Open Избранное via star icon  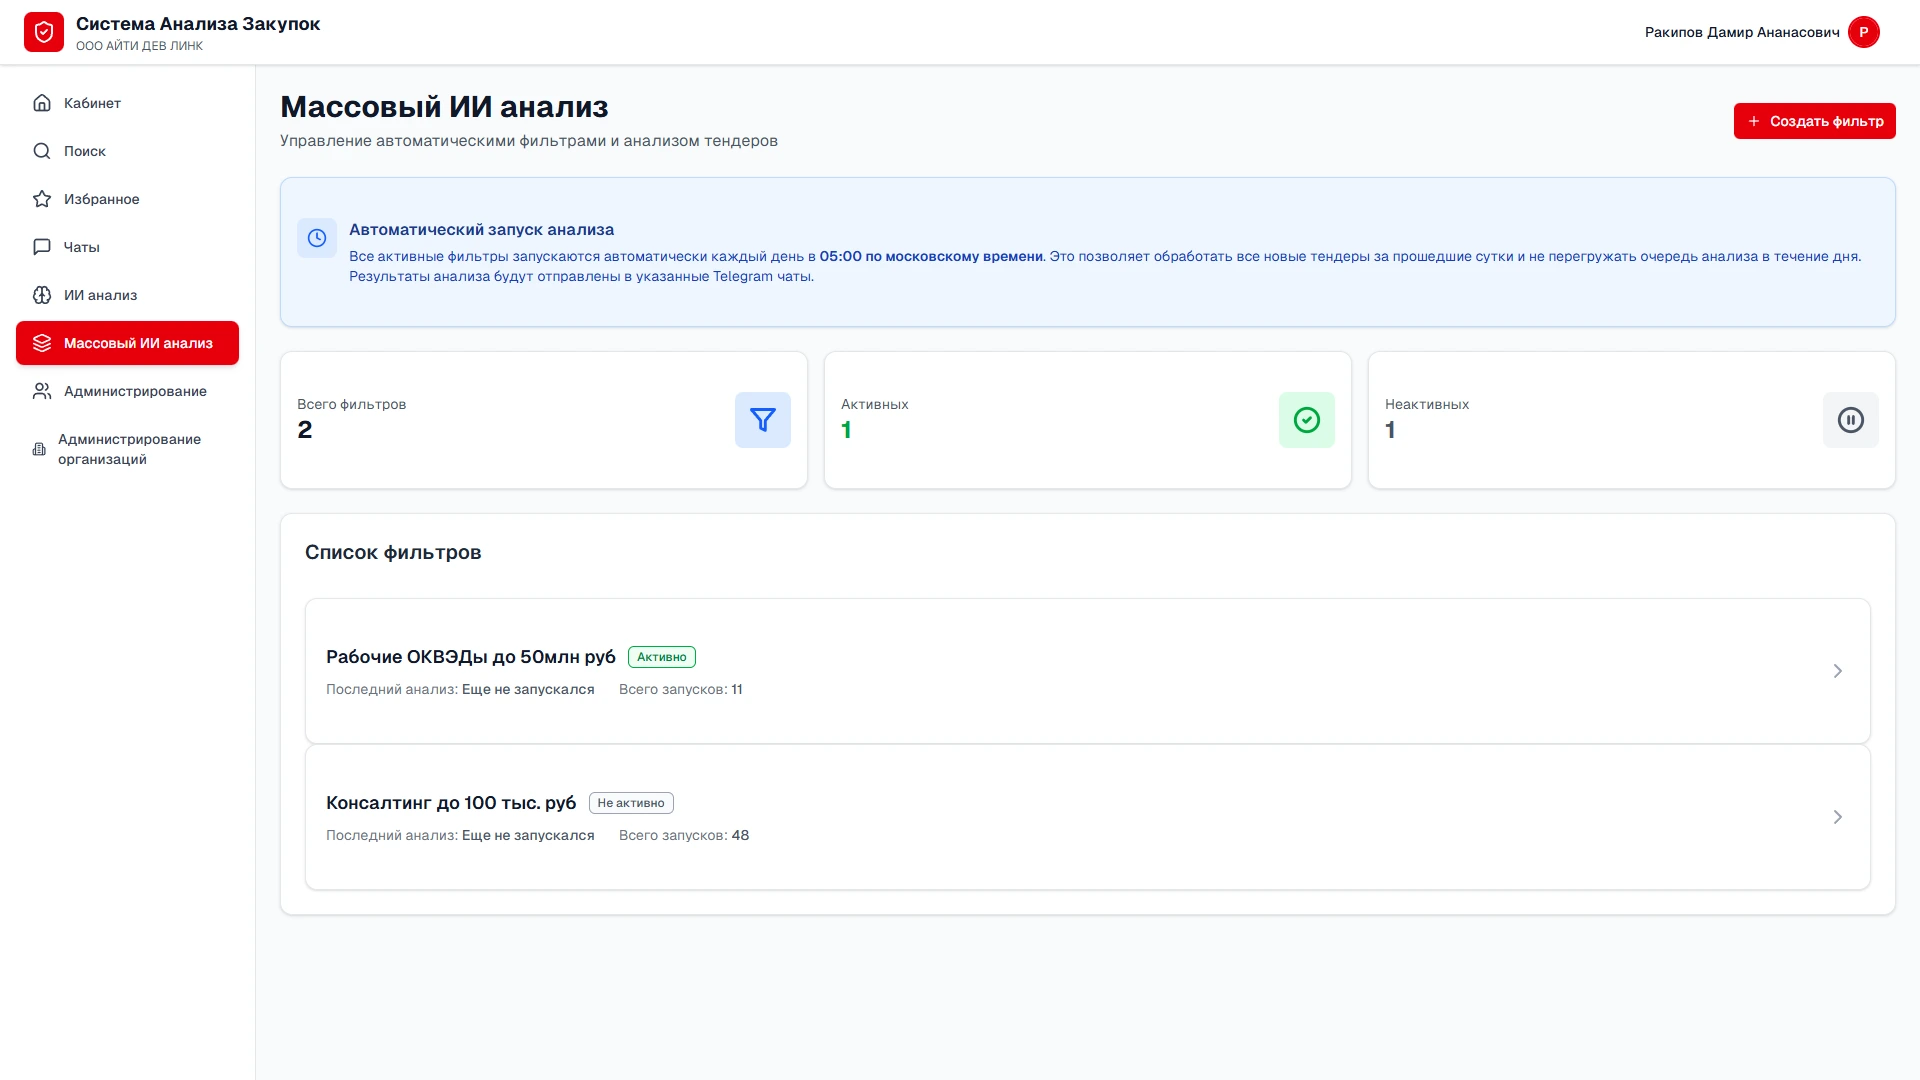(x=42, y=199)
